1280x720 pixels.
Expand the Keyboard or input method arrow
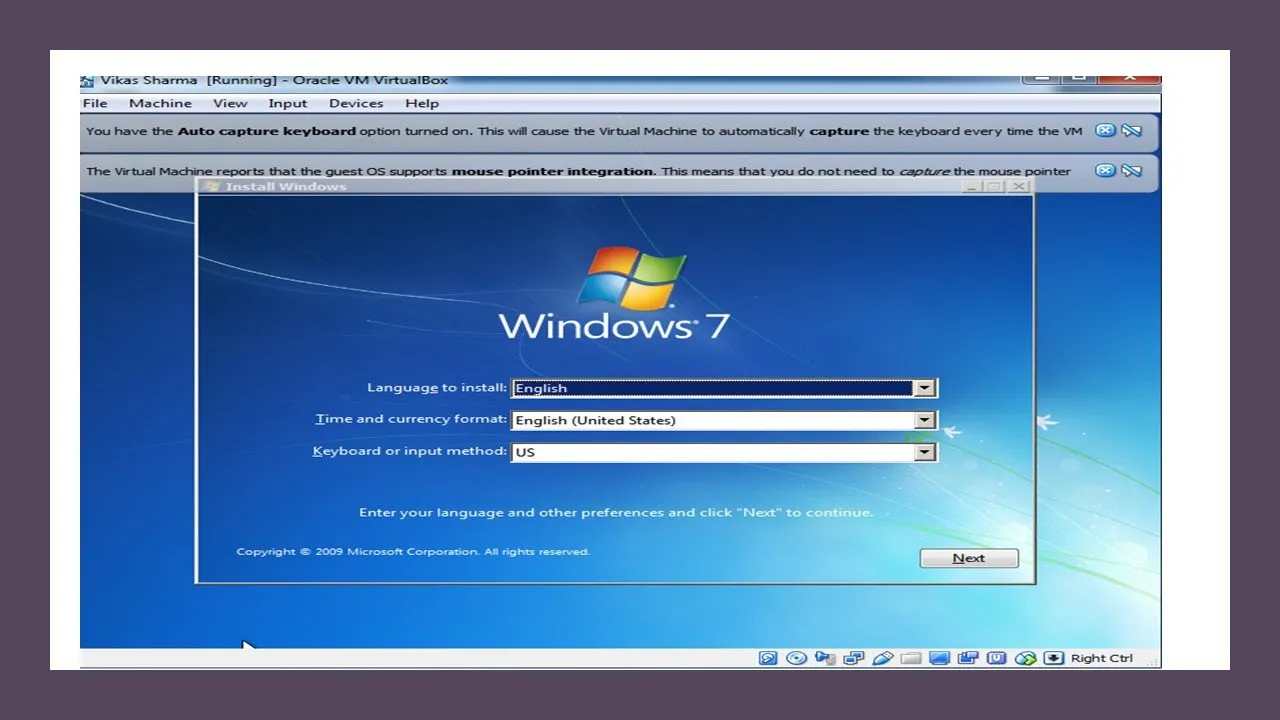[925, 452]
